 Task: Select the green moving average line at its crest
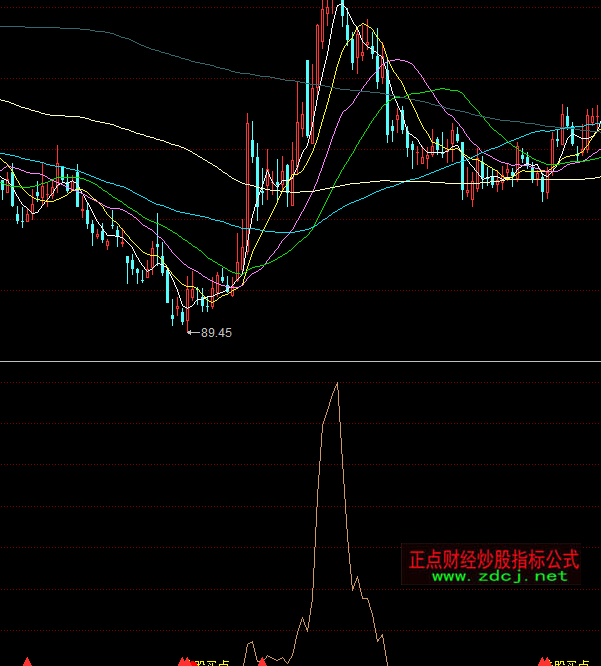440,90
